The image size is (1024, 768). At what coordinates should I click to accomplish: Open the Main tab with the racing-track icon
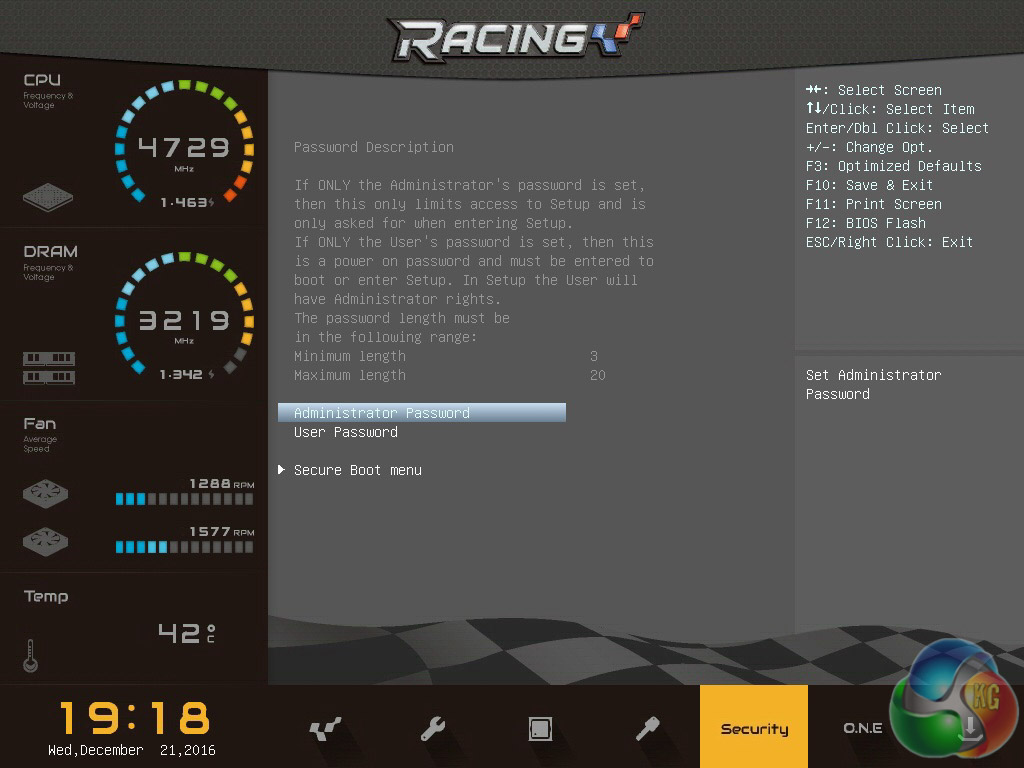pos(326,729)
